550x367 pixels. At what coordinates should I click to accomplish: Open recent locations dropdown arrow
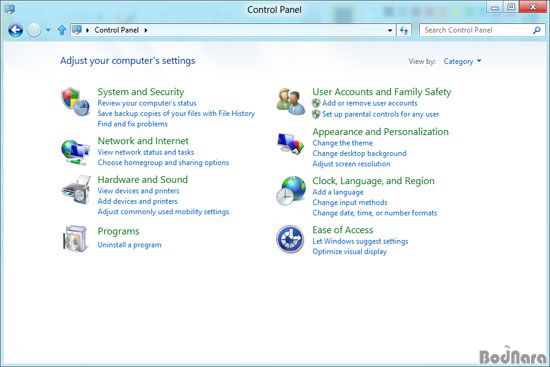48,30
